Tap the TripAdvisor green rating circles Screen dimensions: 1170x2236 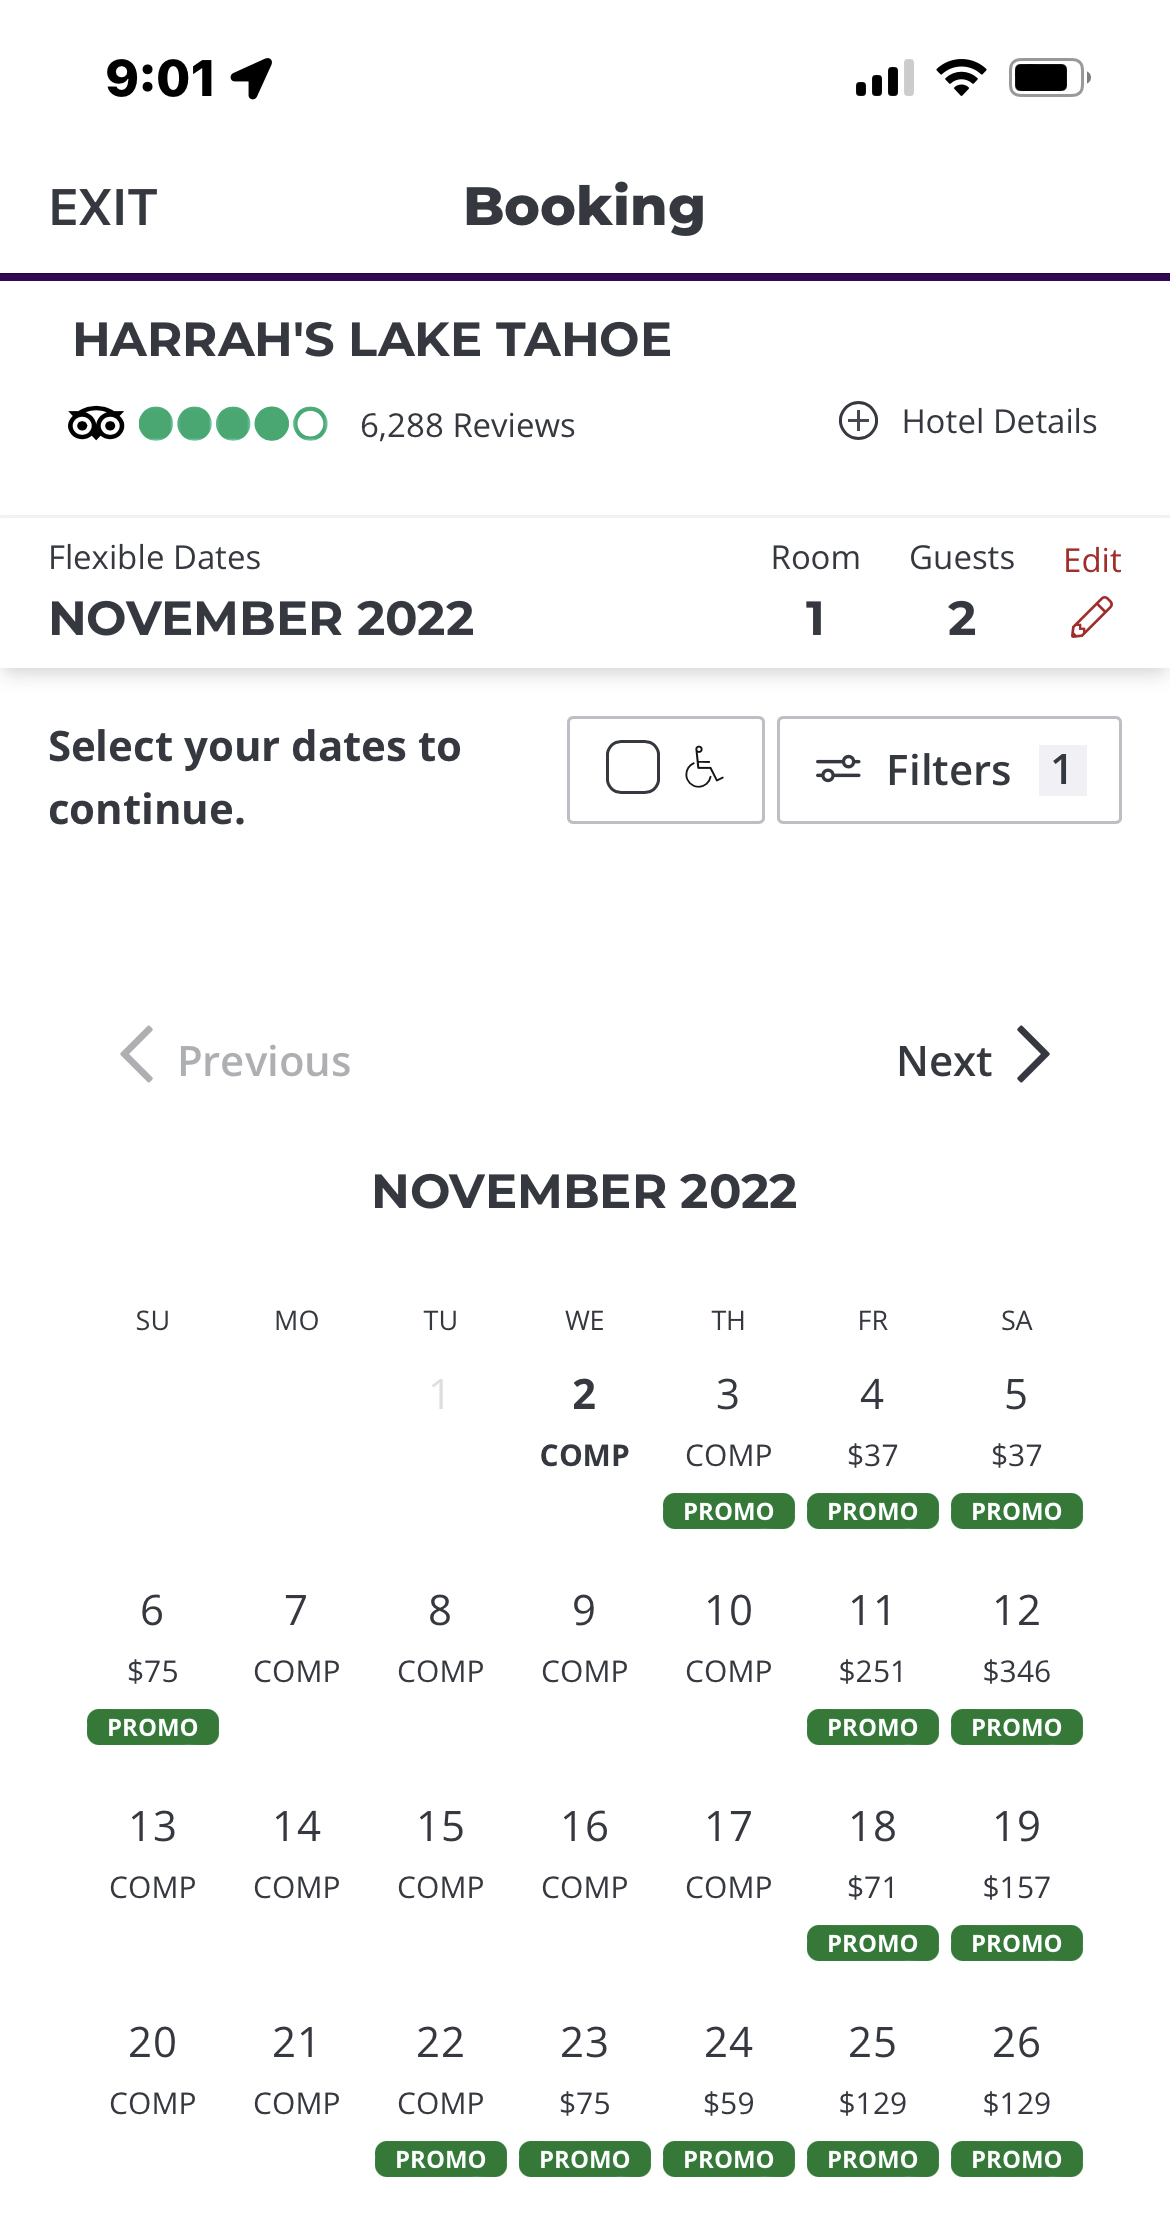pos(233,424)
